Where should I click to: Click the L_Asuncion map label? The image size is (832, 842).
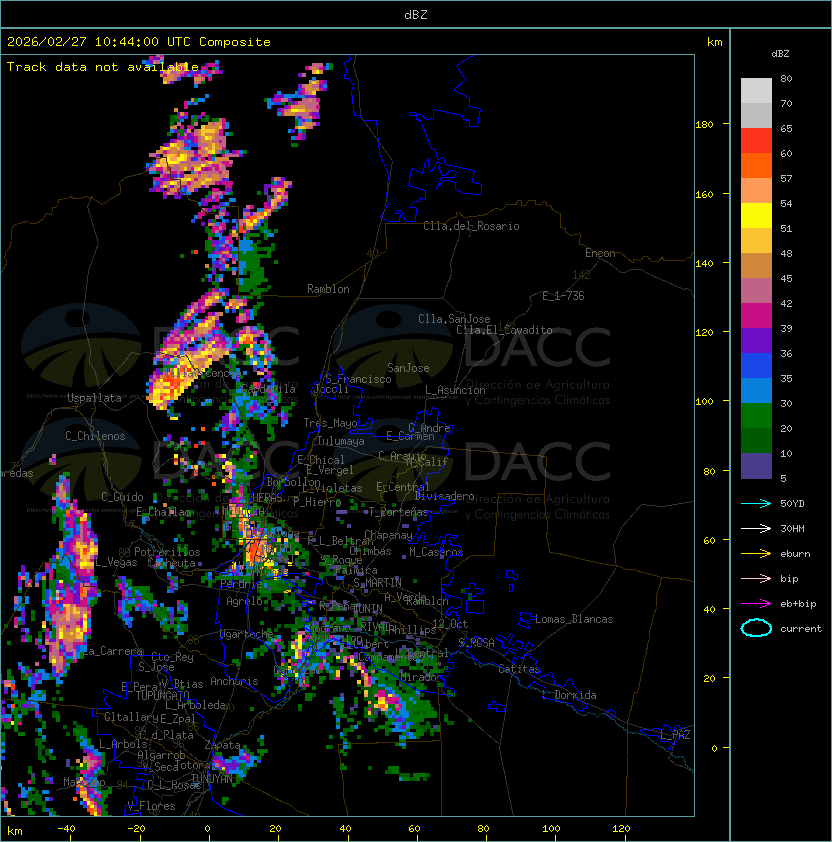point(455,390)
